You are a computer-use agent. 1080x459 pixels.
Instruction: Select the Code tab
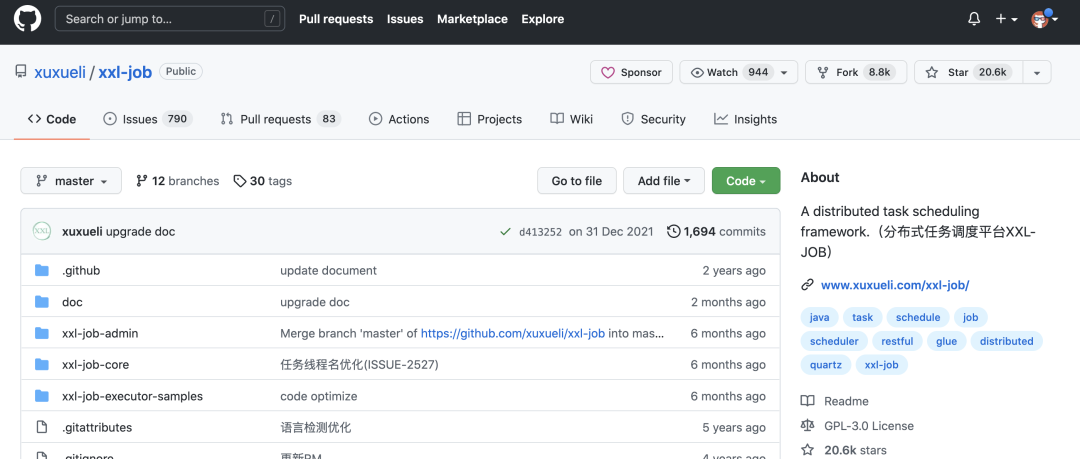coord(52,119)
